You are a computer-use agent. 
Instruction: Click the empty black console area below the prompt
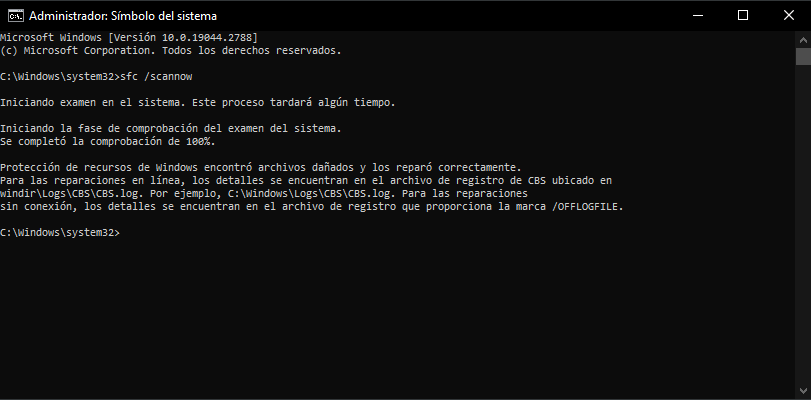[397, 316]
